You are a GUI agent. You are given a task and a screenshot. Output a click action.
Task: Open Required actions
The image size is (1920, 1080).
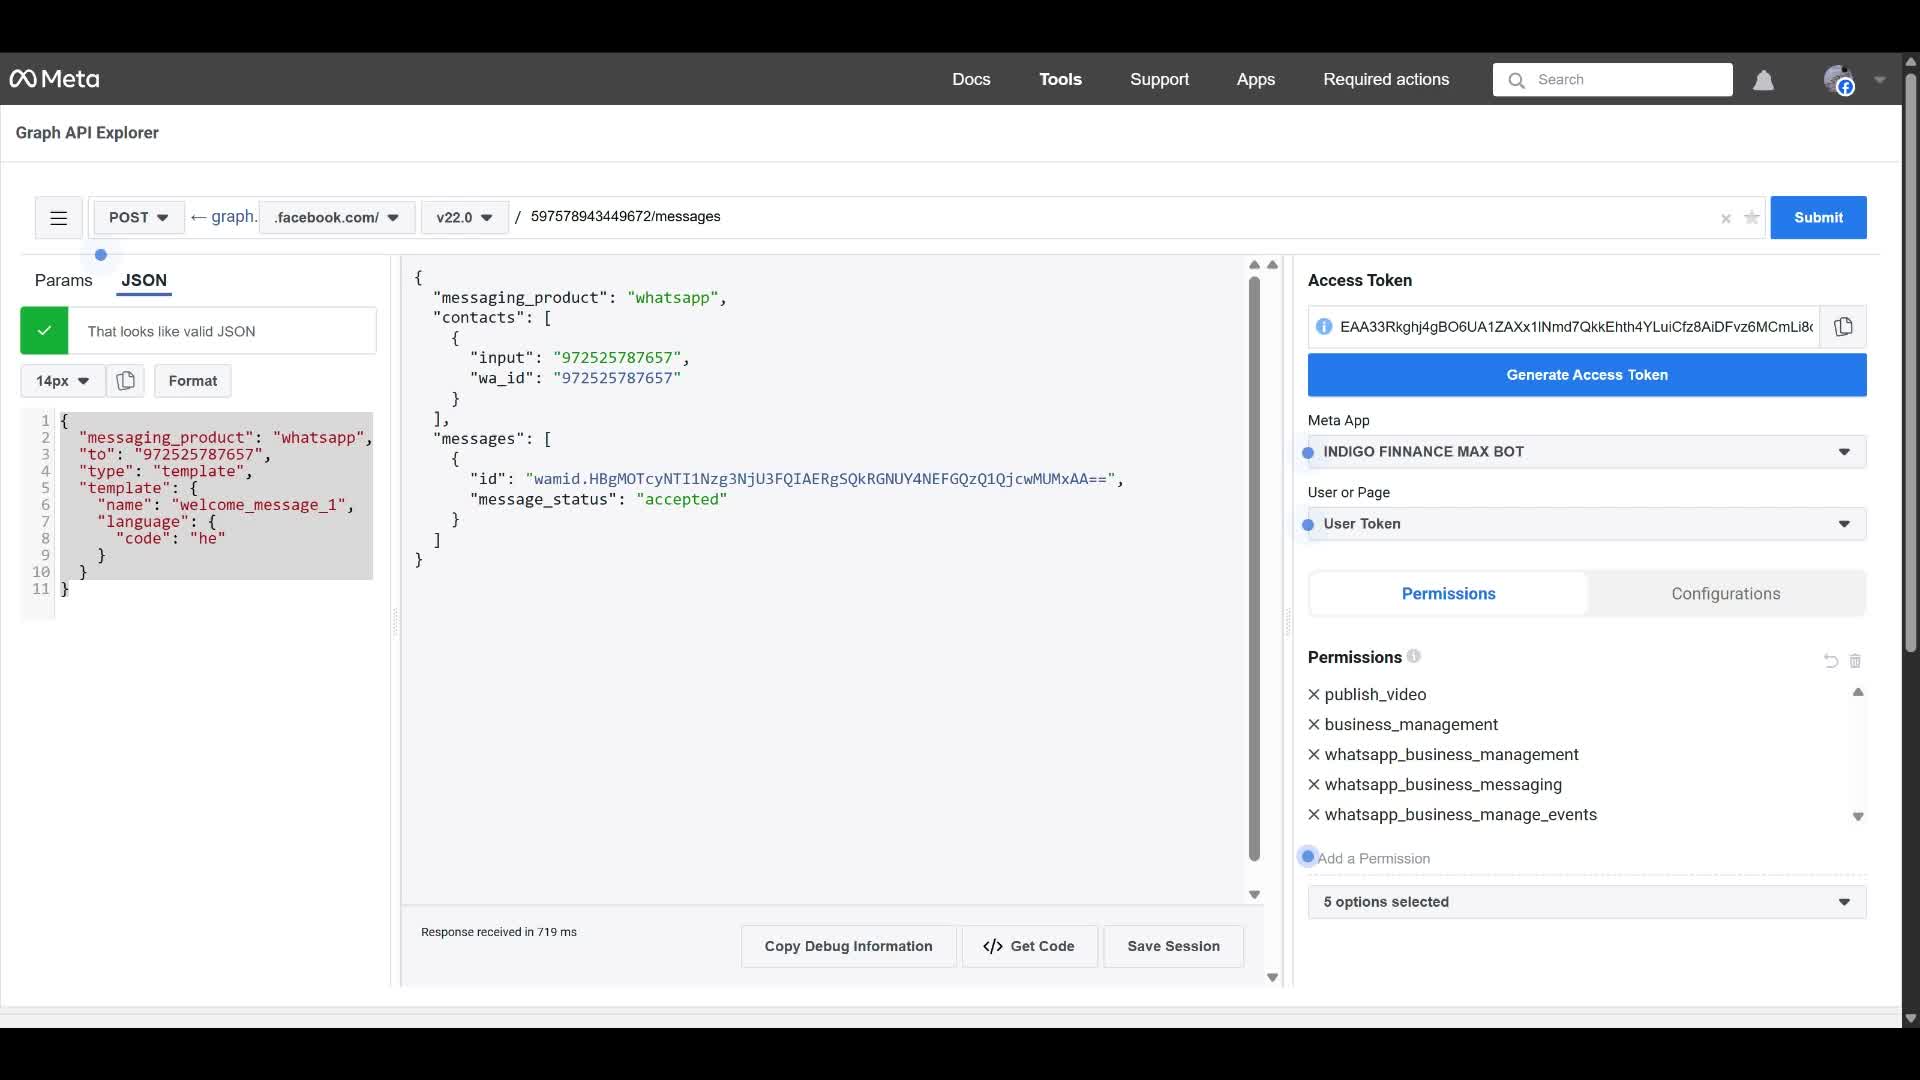tap(1386, 79)
